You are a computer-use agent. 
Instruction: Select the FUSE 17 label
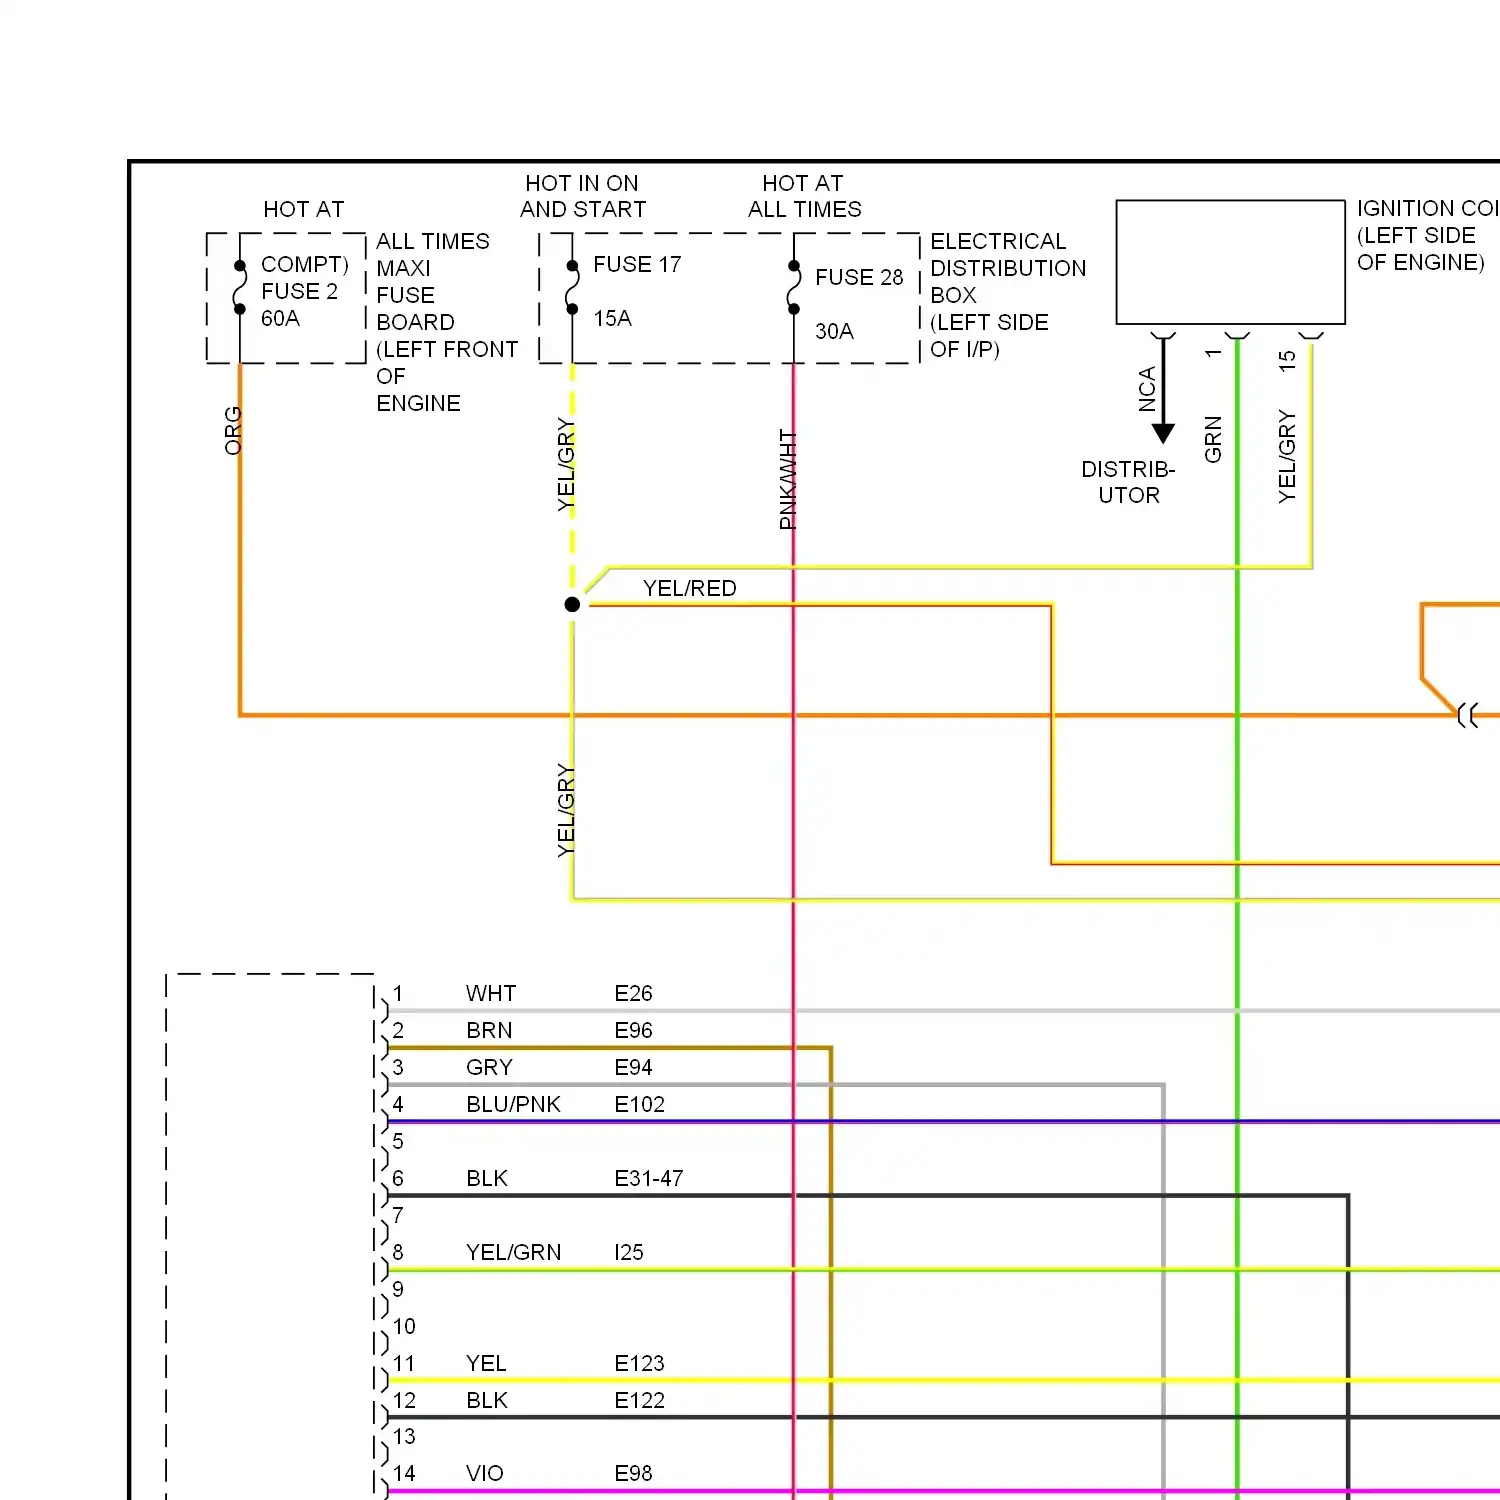[x=637, y=264]
